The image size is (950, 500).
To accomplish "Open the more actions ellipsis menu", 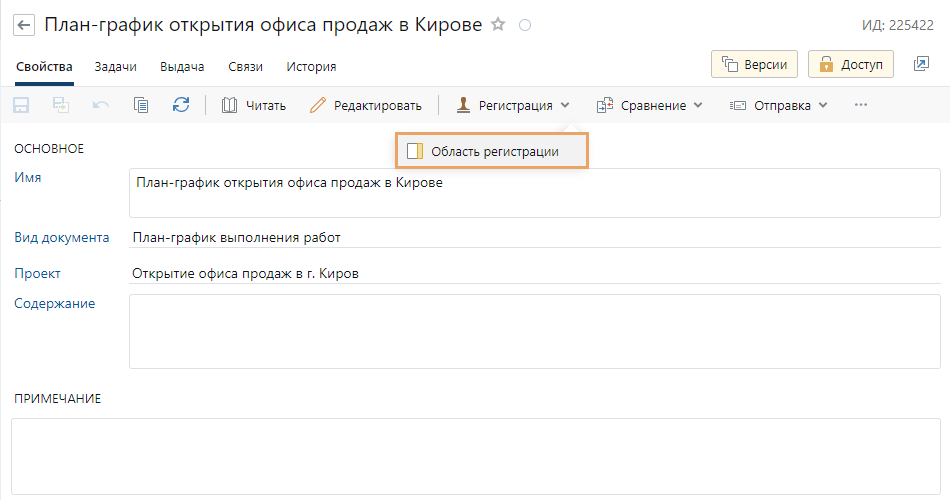I will tap(860, 105).
